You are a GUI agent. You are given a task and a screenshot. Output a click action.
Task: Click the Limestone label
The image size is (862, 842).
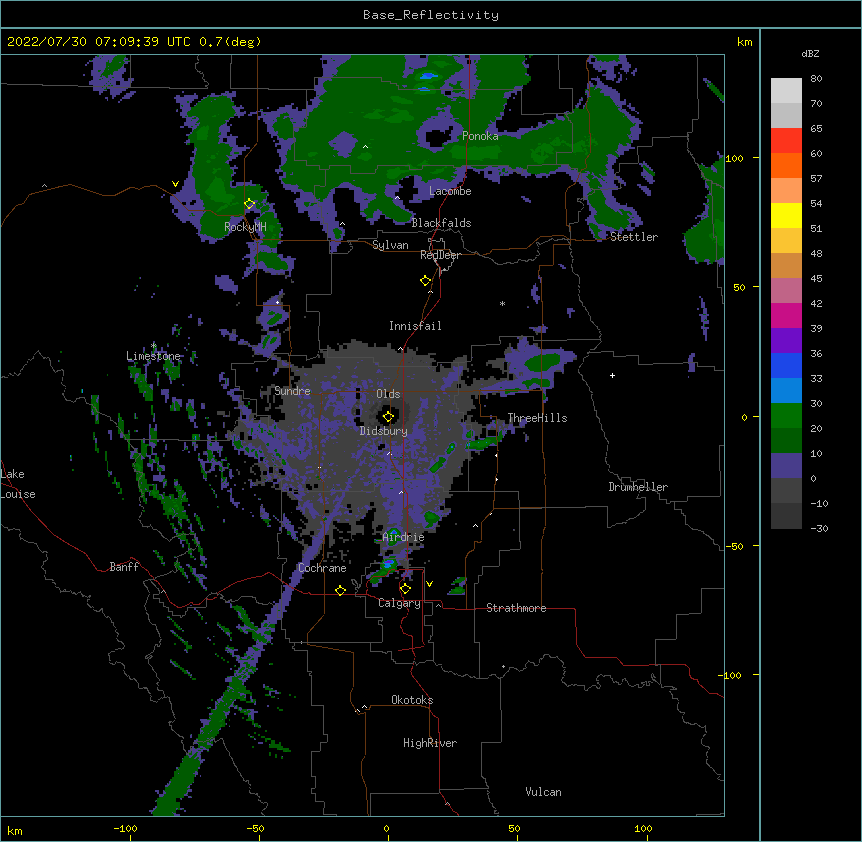tap(153, 356)
